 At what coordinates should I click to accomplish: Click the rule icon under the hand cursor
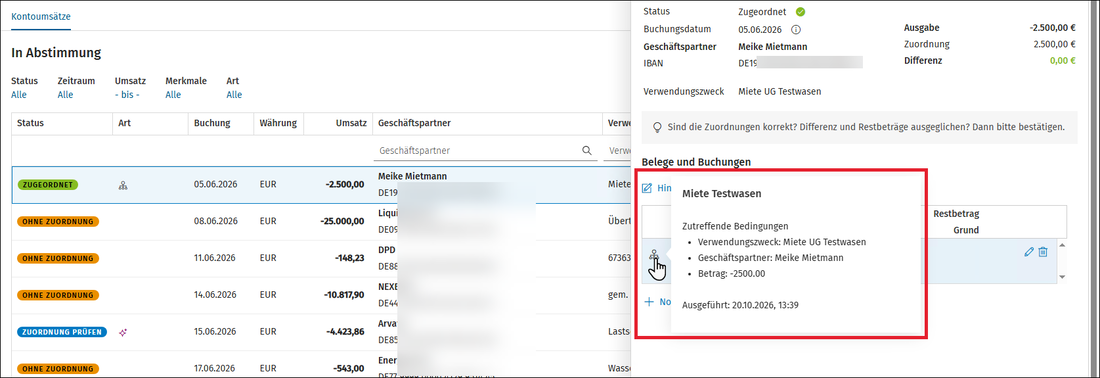click(654, 256)
